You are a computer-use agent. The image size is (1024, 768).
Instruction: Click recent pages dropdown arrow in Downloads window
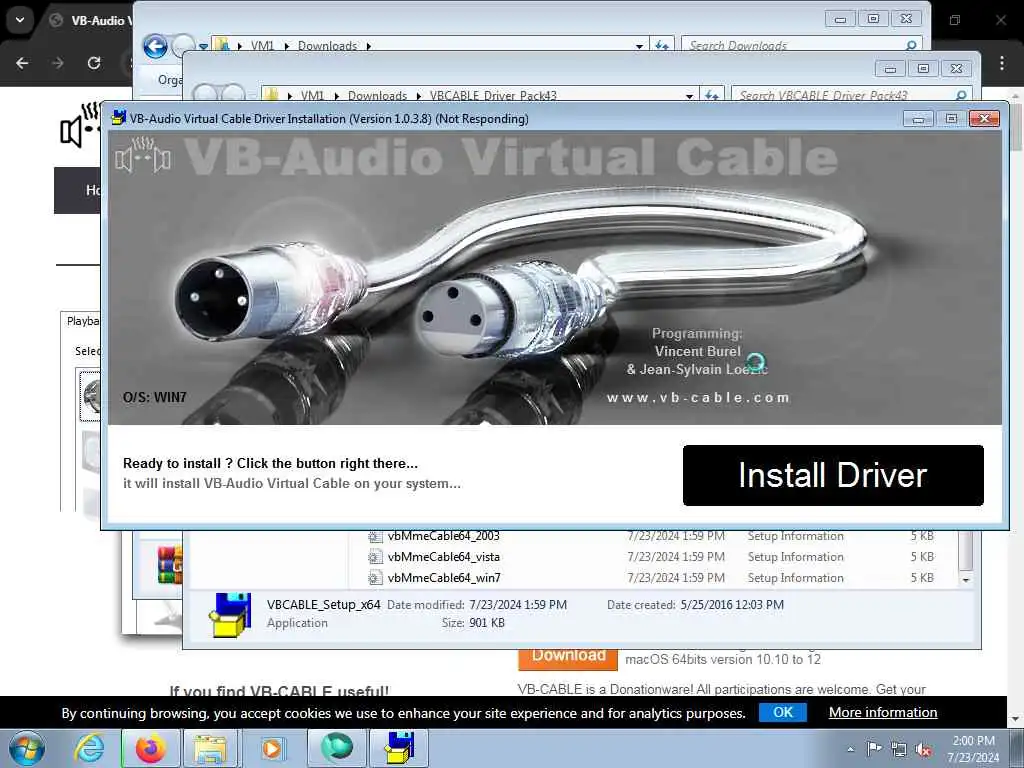click(204, 46)
